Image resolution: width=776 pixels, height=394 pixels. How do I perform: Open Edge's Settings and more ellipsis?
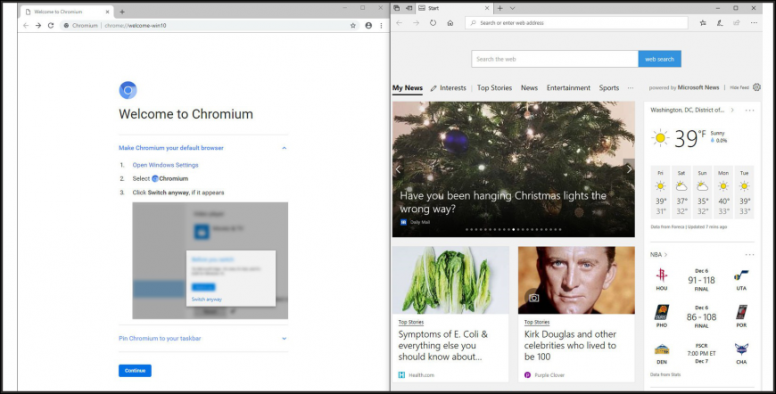(754, 23)
